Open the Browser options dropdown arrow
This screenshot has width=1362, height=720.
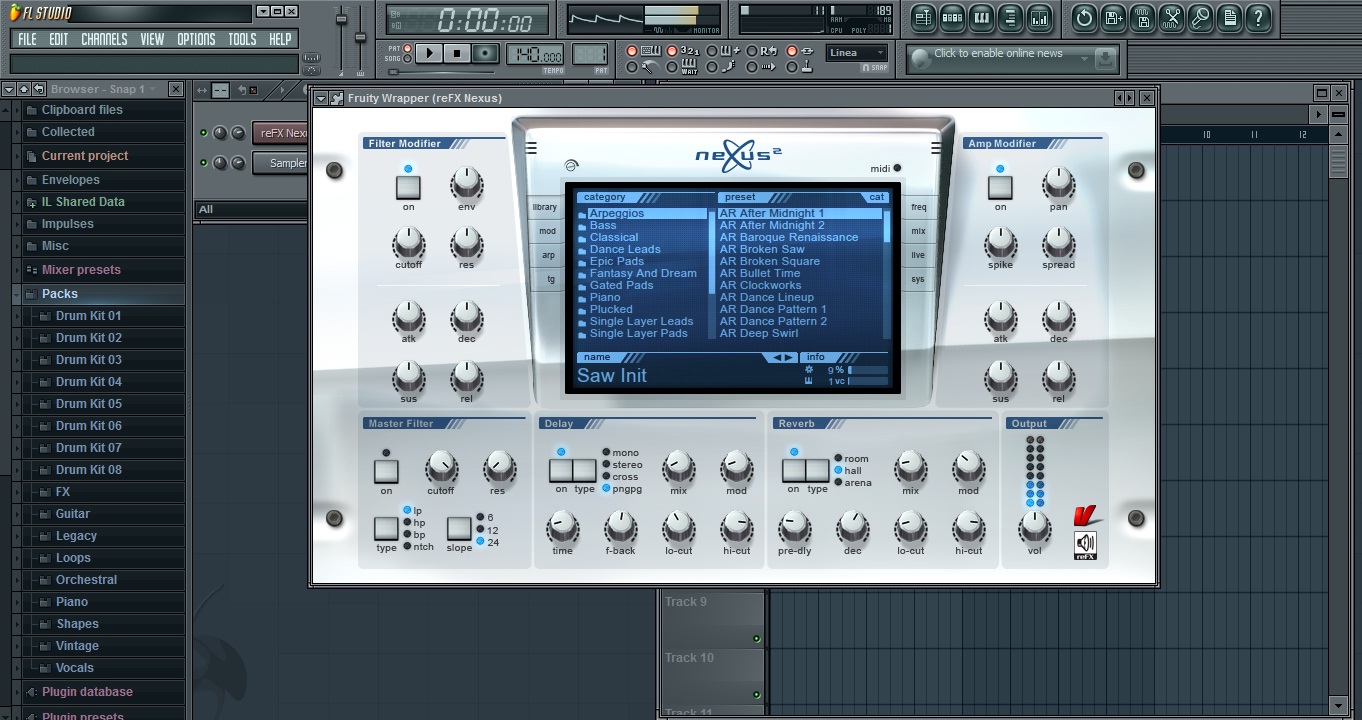(x=9, y=89)
